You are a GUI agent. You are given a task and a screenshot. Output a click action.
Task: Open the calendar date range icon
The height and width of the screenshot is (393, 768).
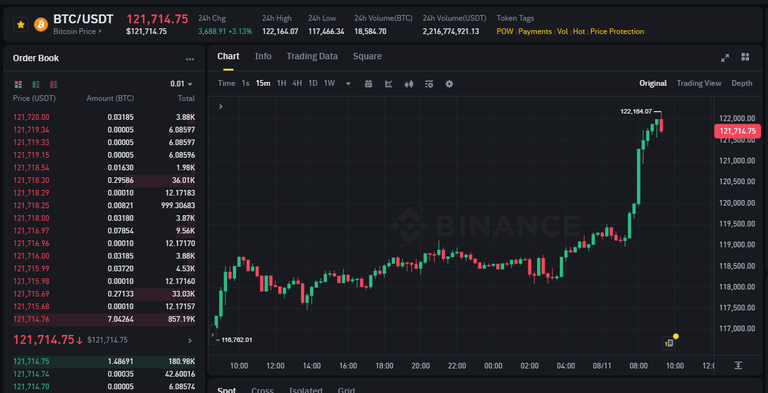point(369,84)
